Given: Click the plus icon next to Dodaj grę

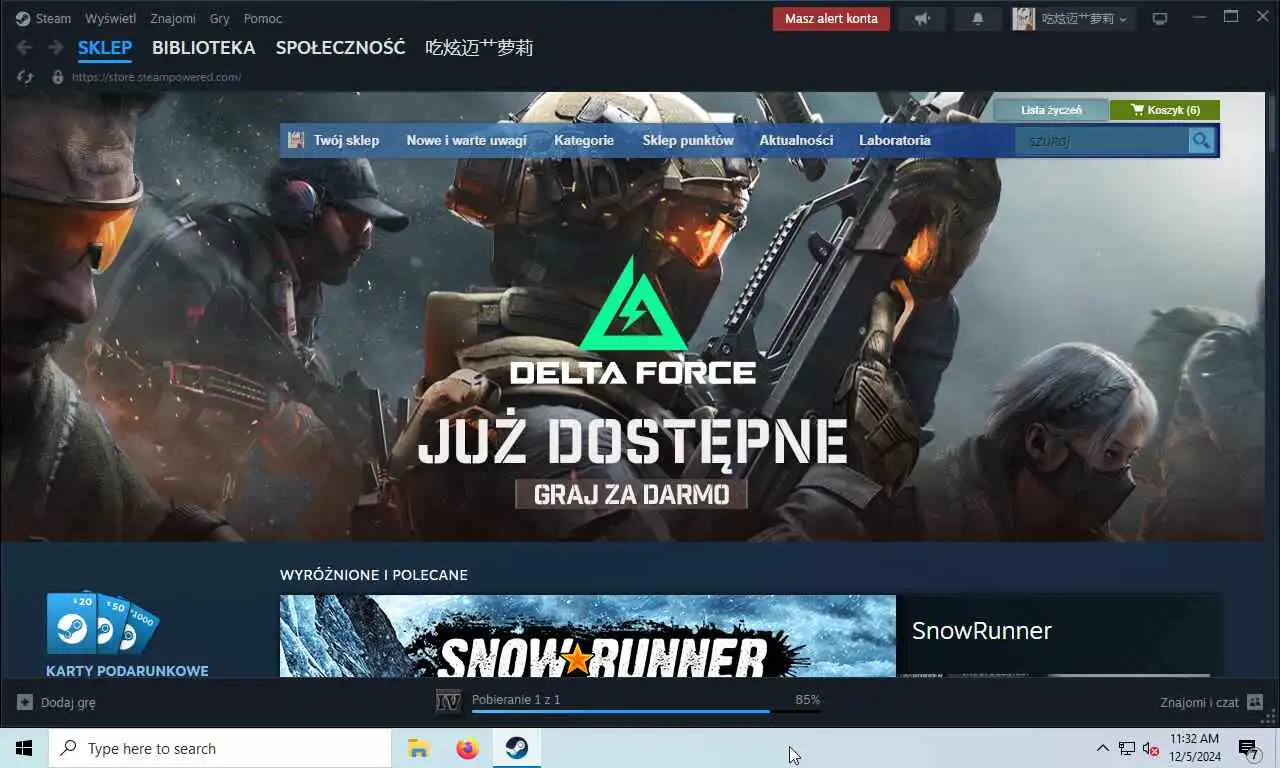Looking at the screenshot, I should pos(25,702).
